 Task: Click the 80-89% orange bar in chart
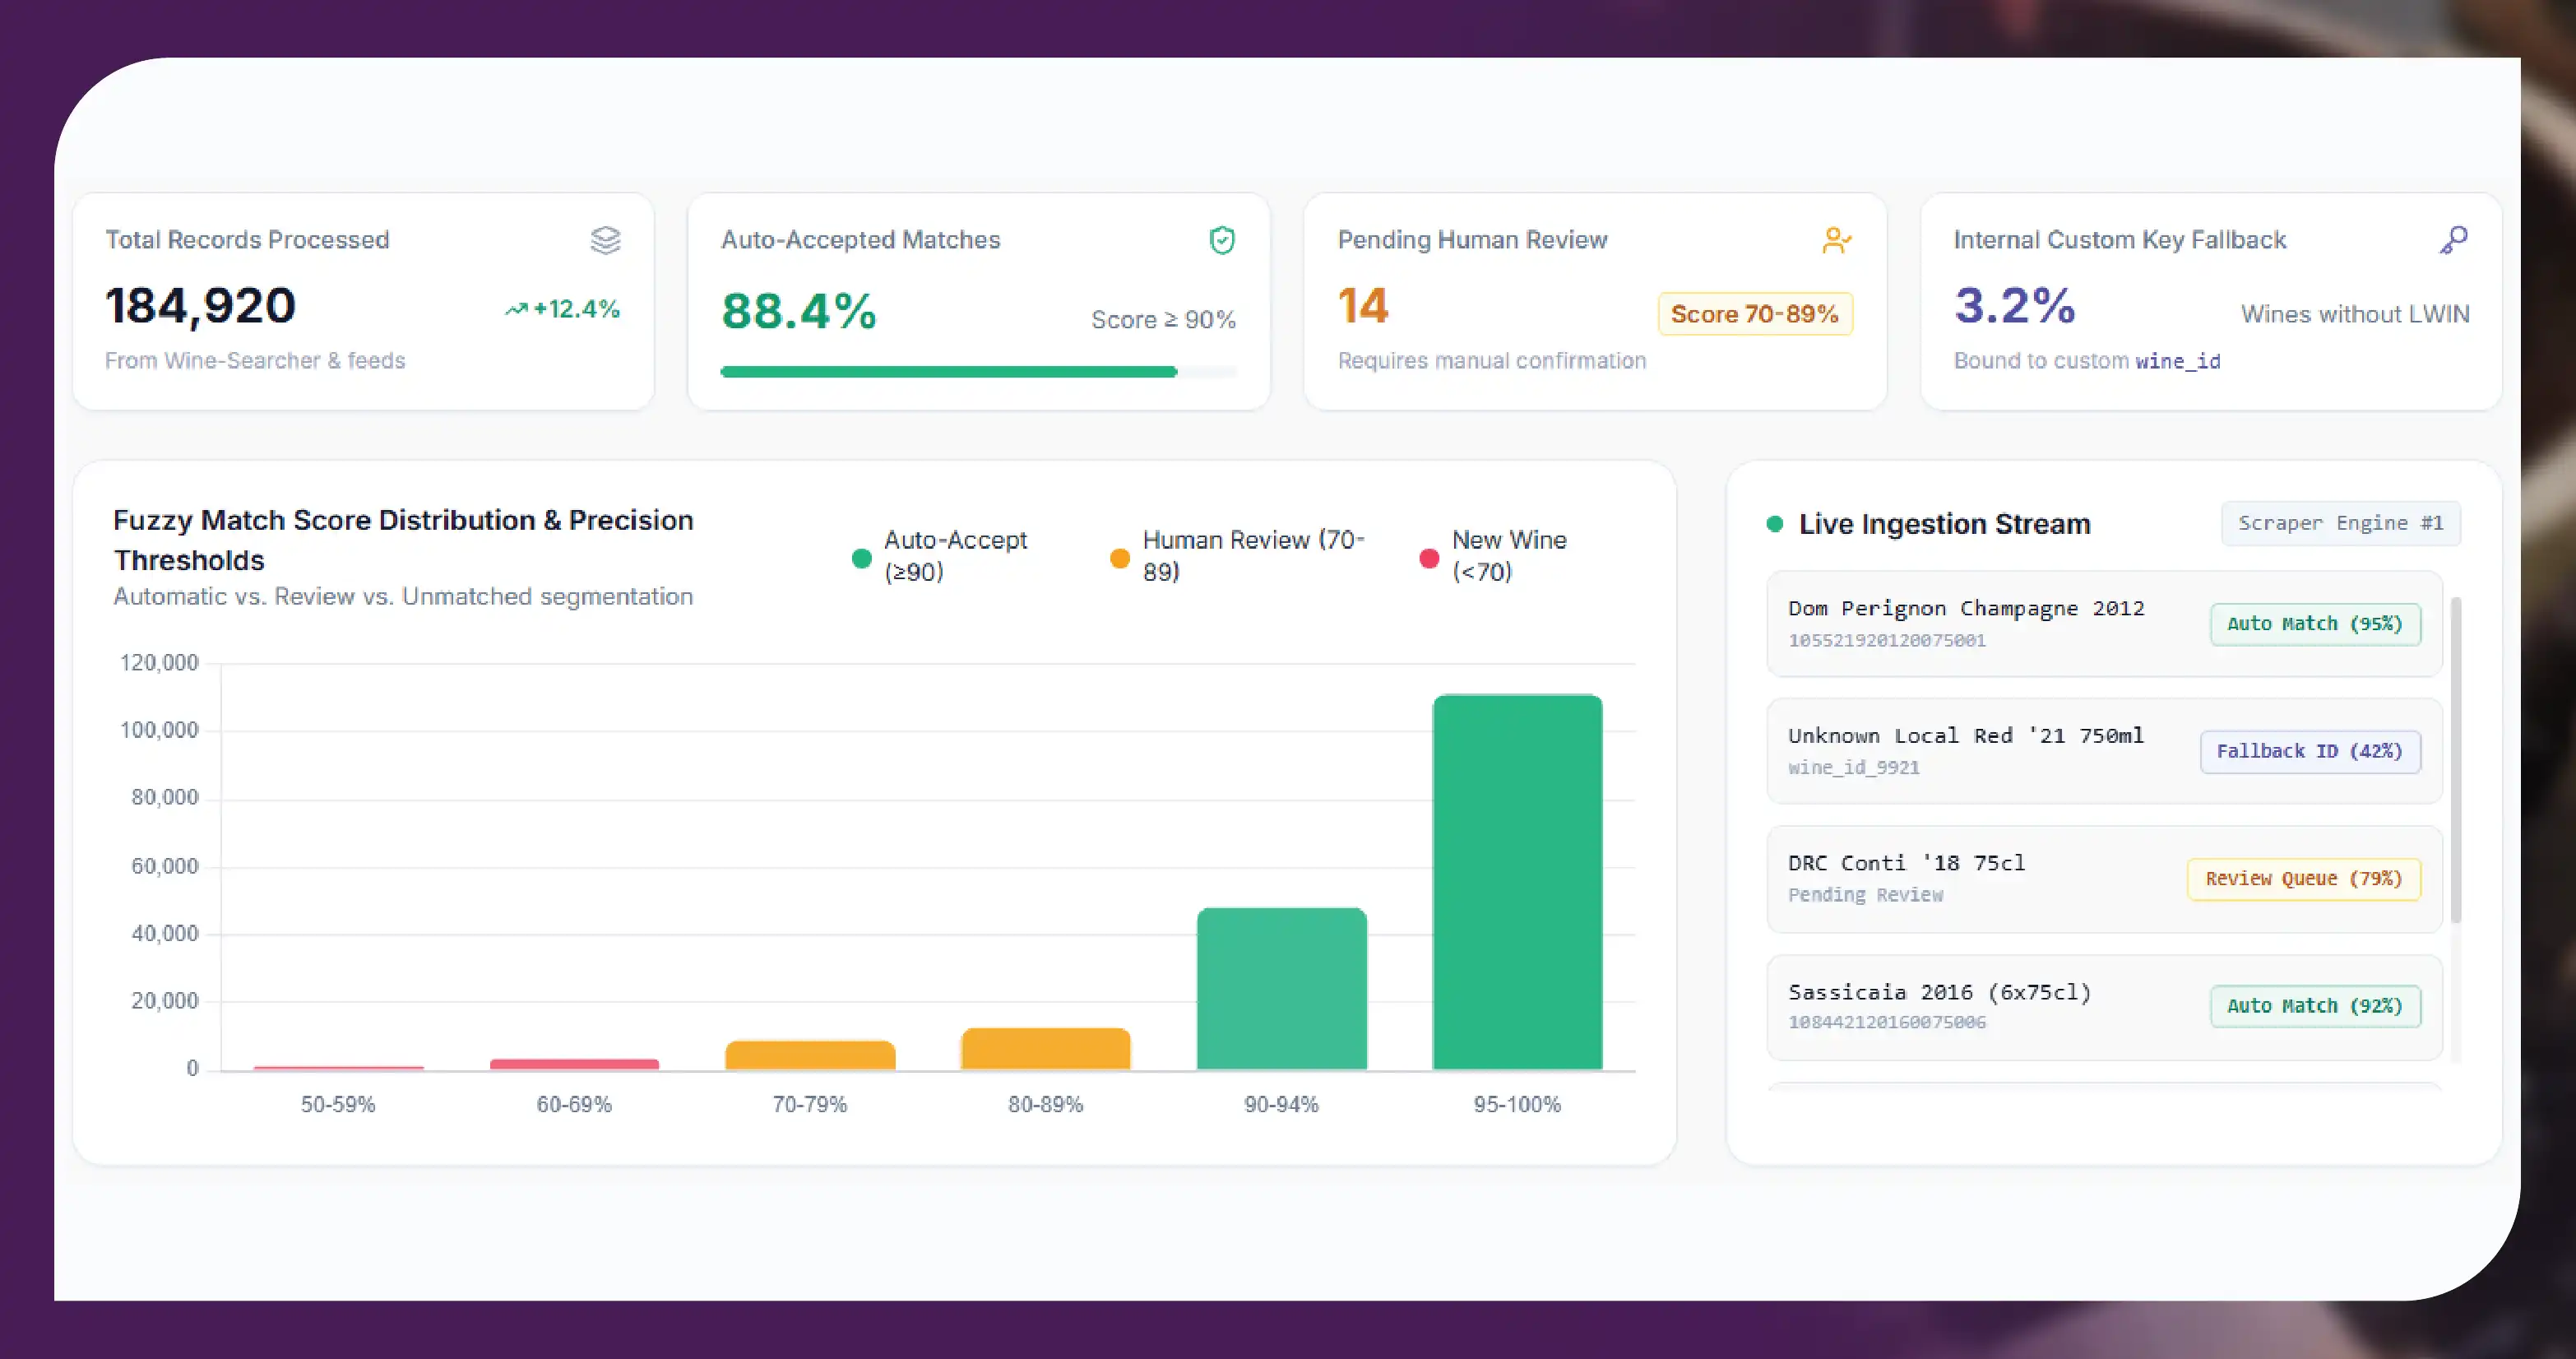1046,1049
